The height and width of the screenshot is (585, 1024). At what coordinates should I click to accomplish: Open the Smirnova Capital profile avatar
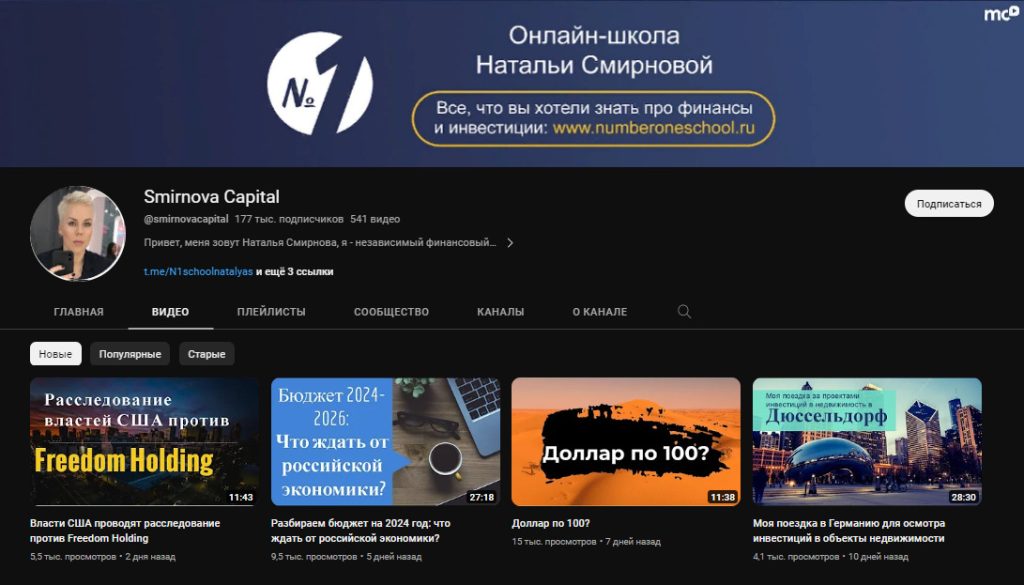78,234
